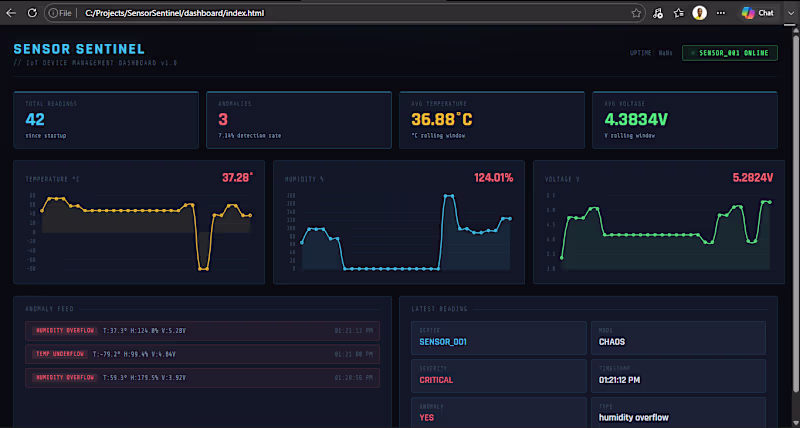Click the Severity CRITICAL value
Screen dimensions: 800x428
point(436,380)
